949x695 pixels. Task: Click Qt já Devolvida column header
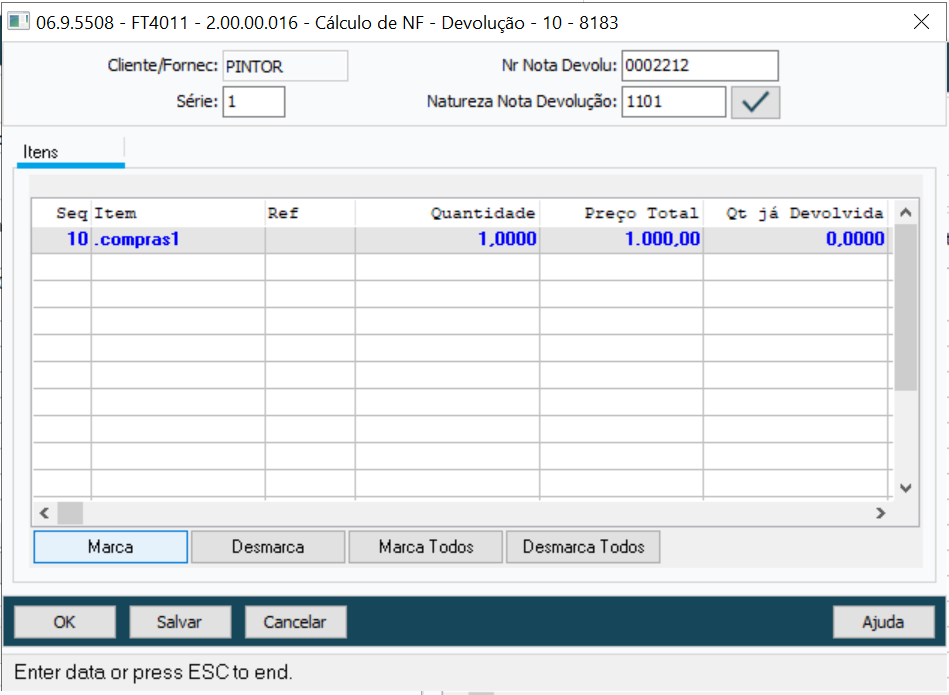(x=796, y=213)
